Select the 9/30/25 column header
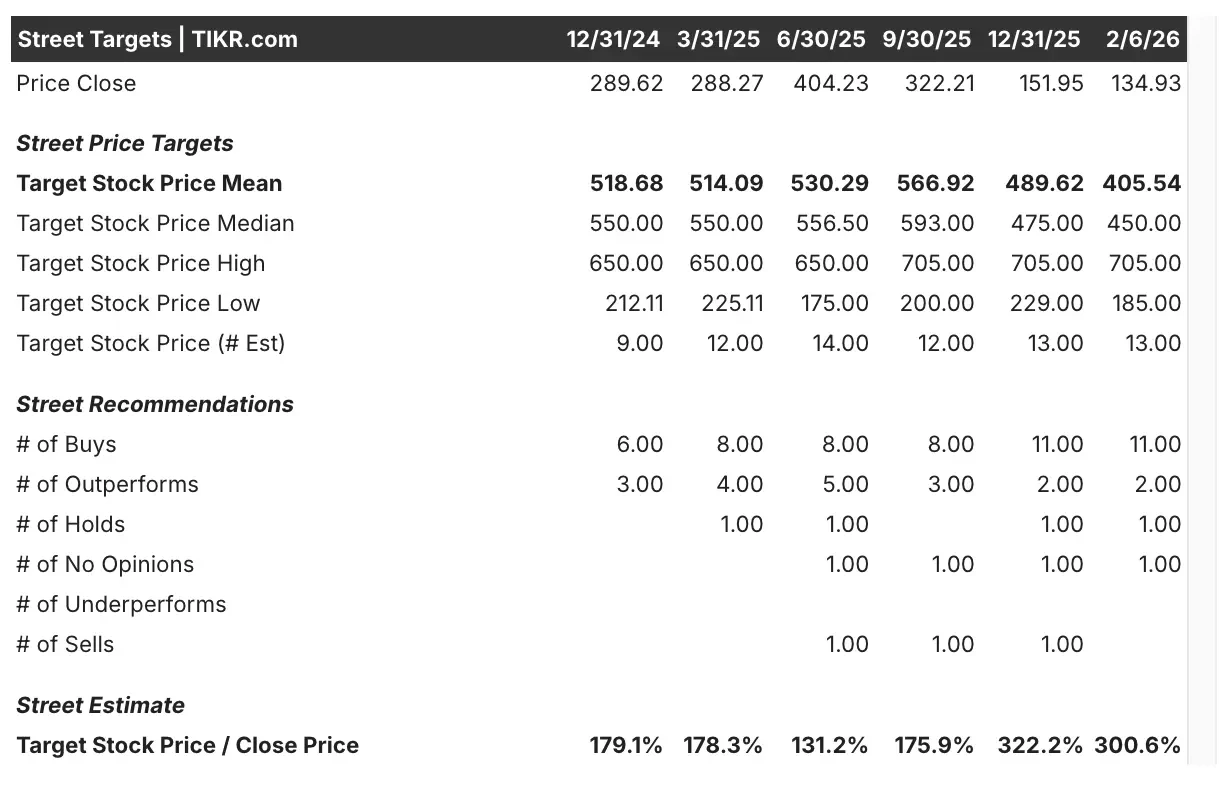 (x=927, y=40)
